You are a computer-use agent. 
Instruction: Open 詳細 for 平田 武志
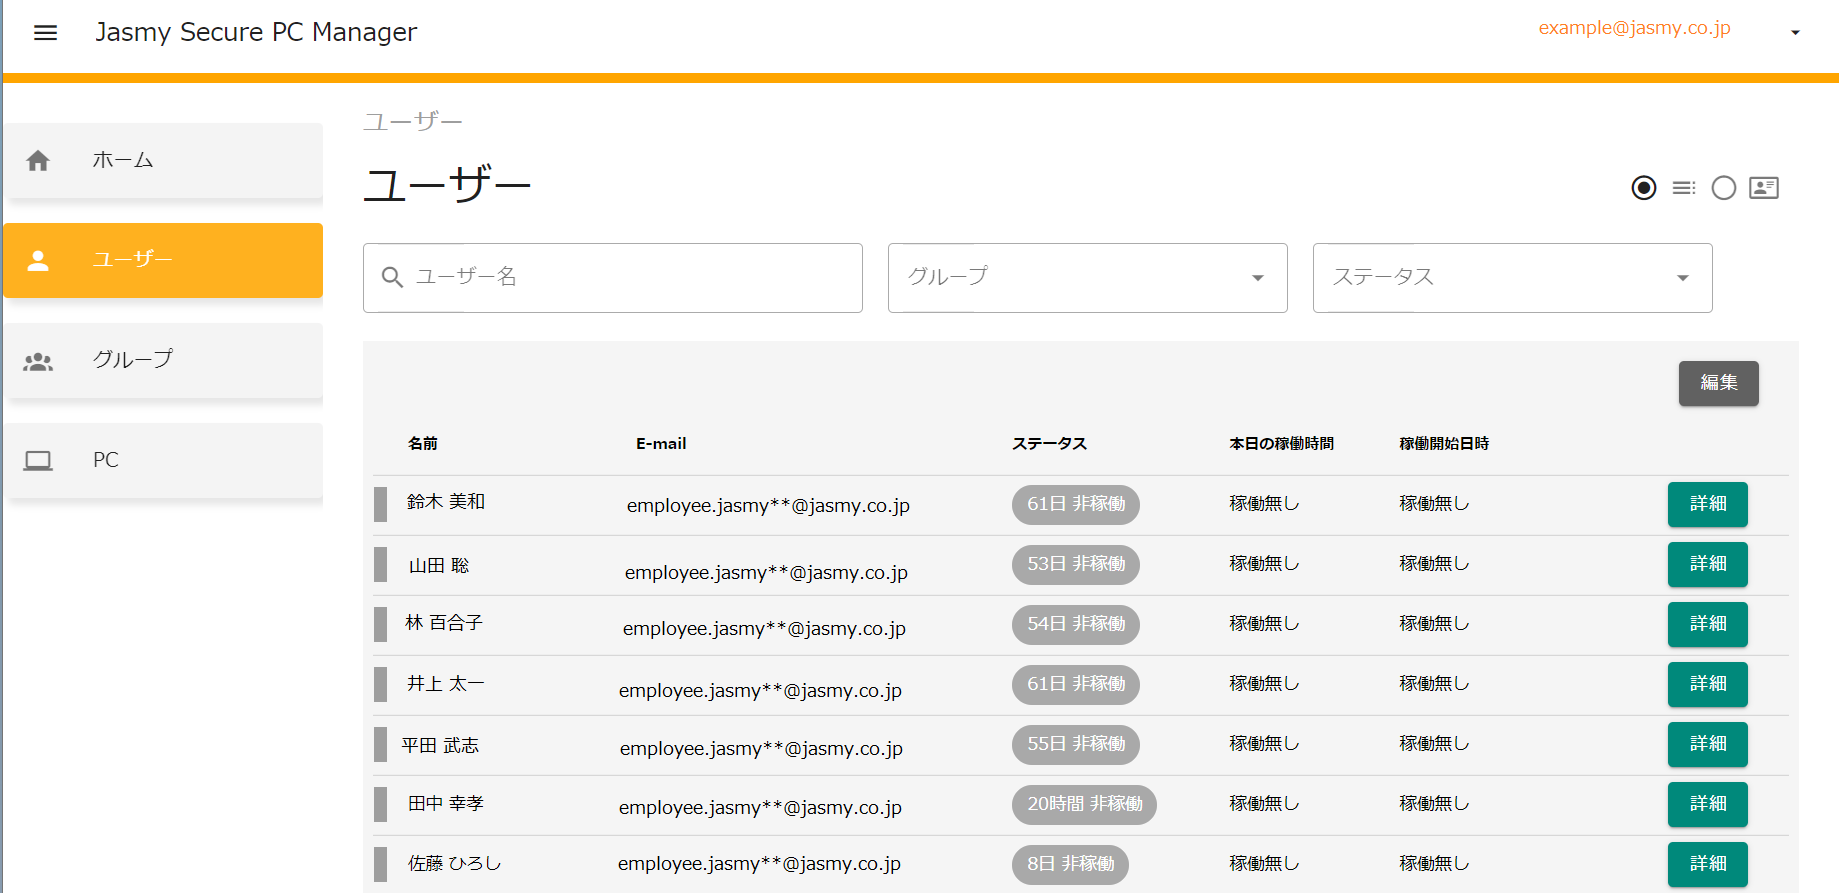[x=1708, y=744]
